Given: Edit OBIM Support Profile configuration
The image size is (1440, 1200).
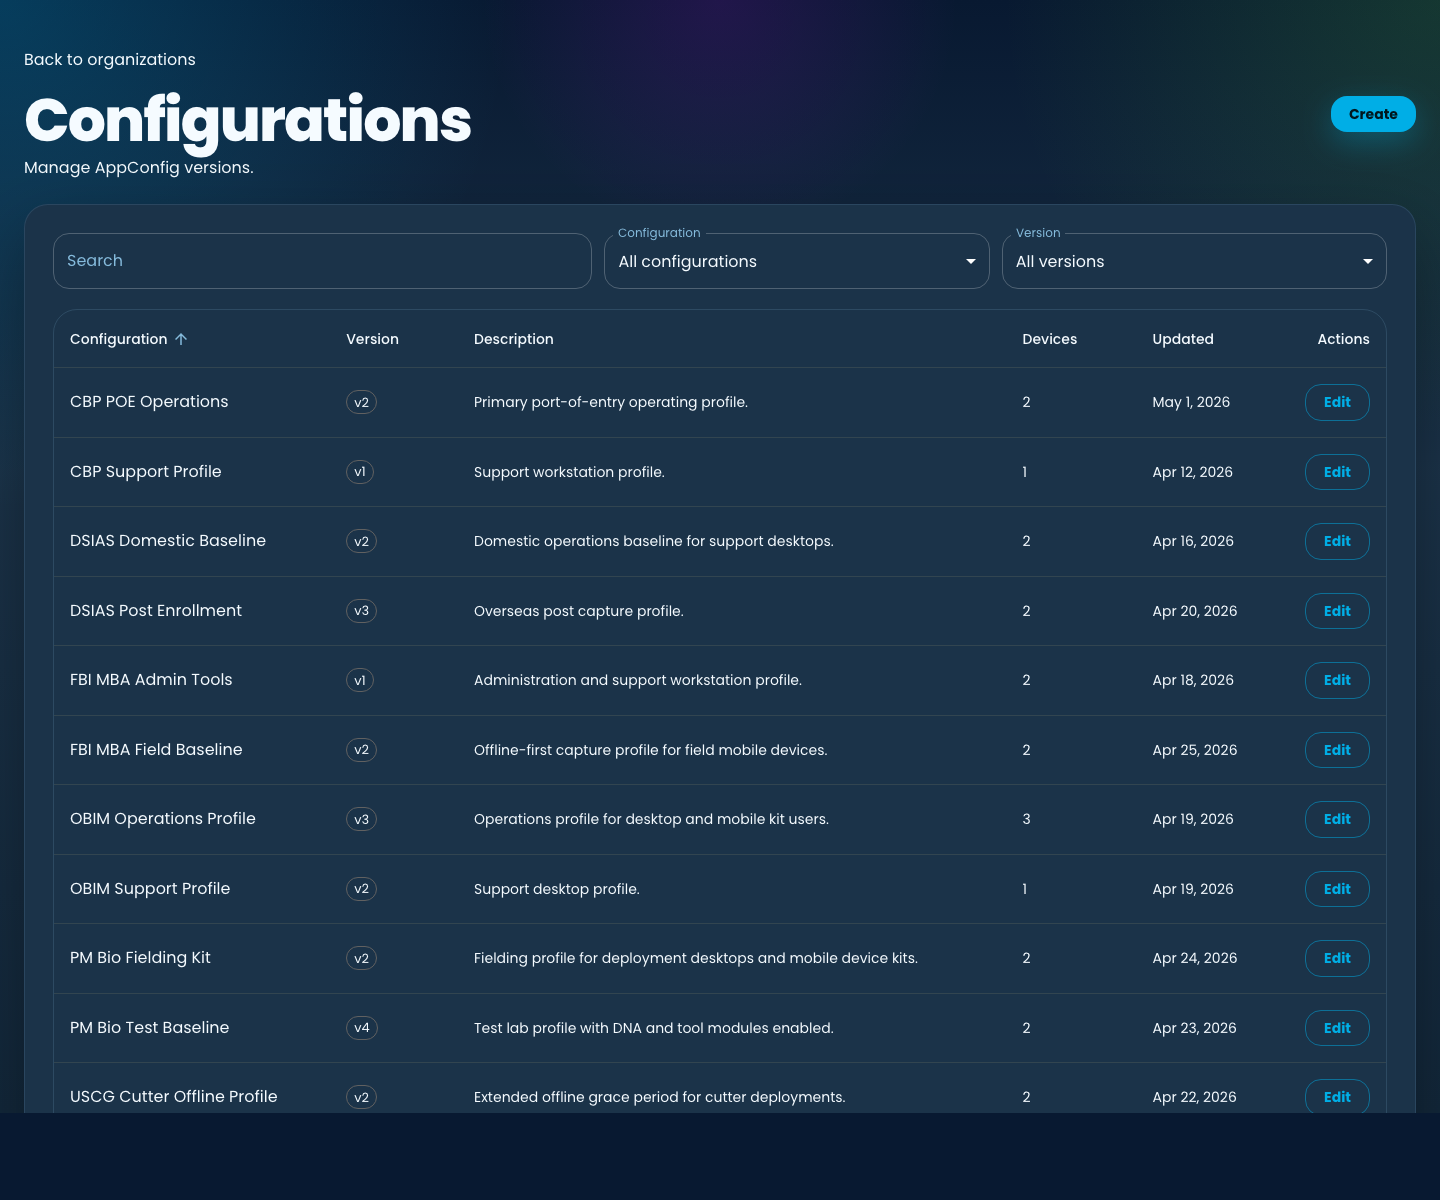Looking at the screenshot, I should click(x=1337, y=889).
